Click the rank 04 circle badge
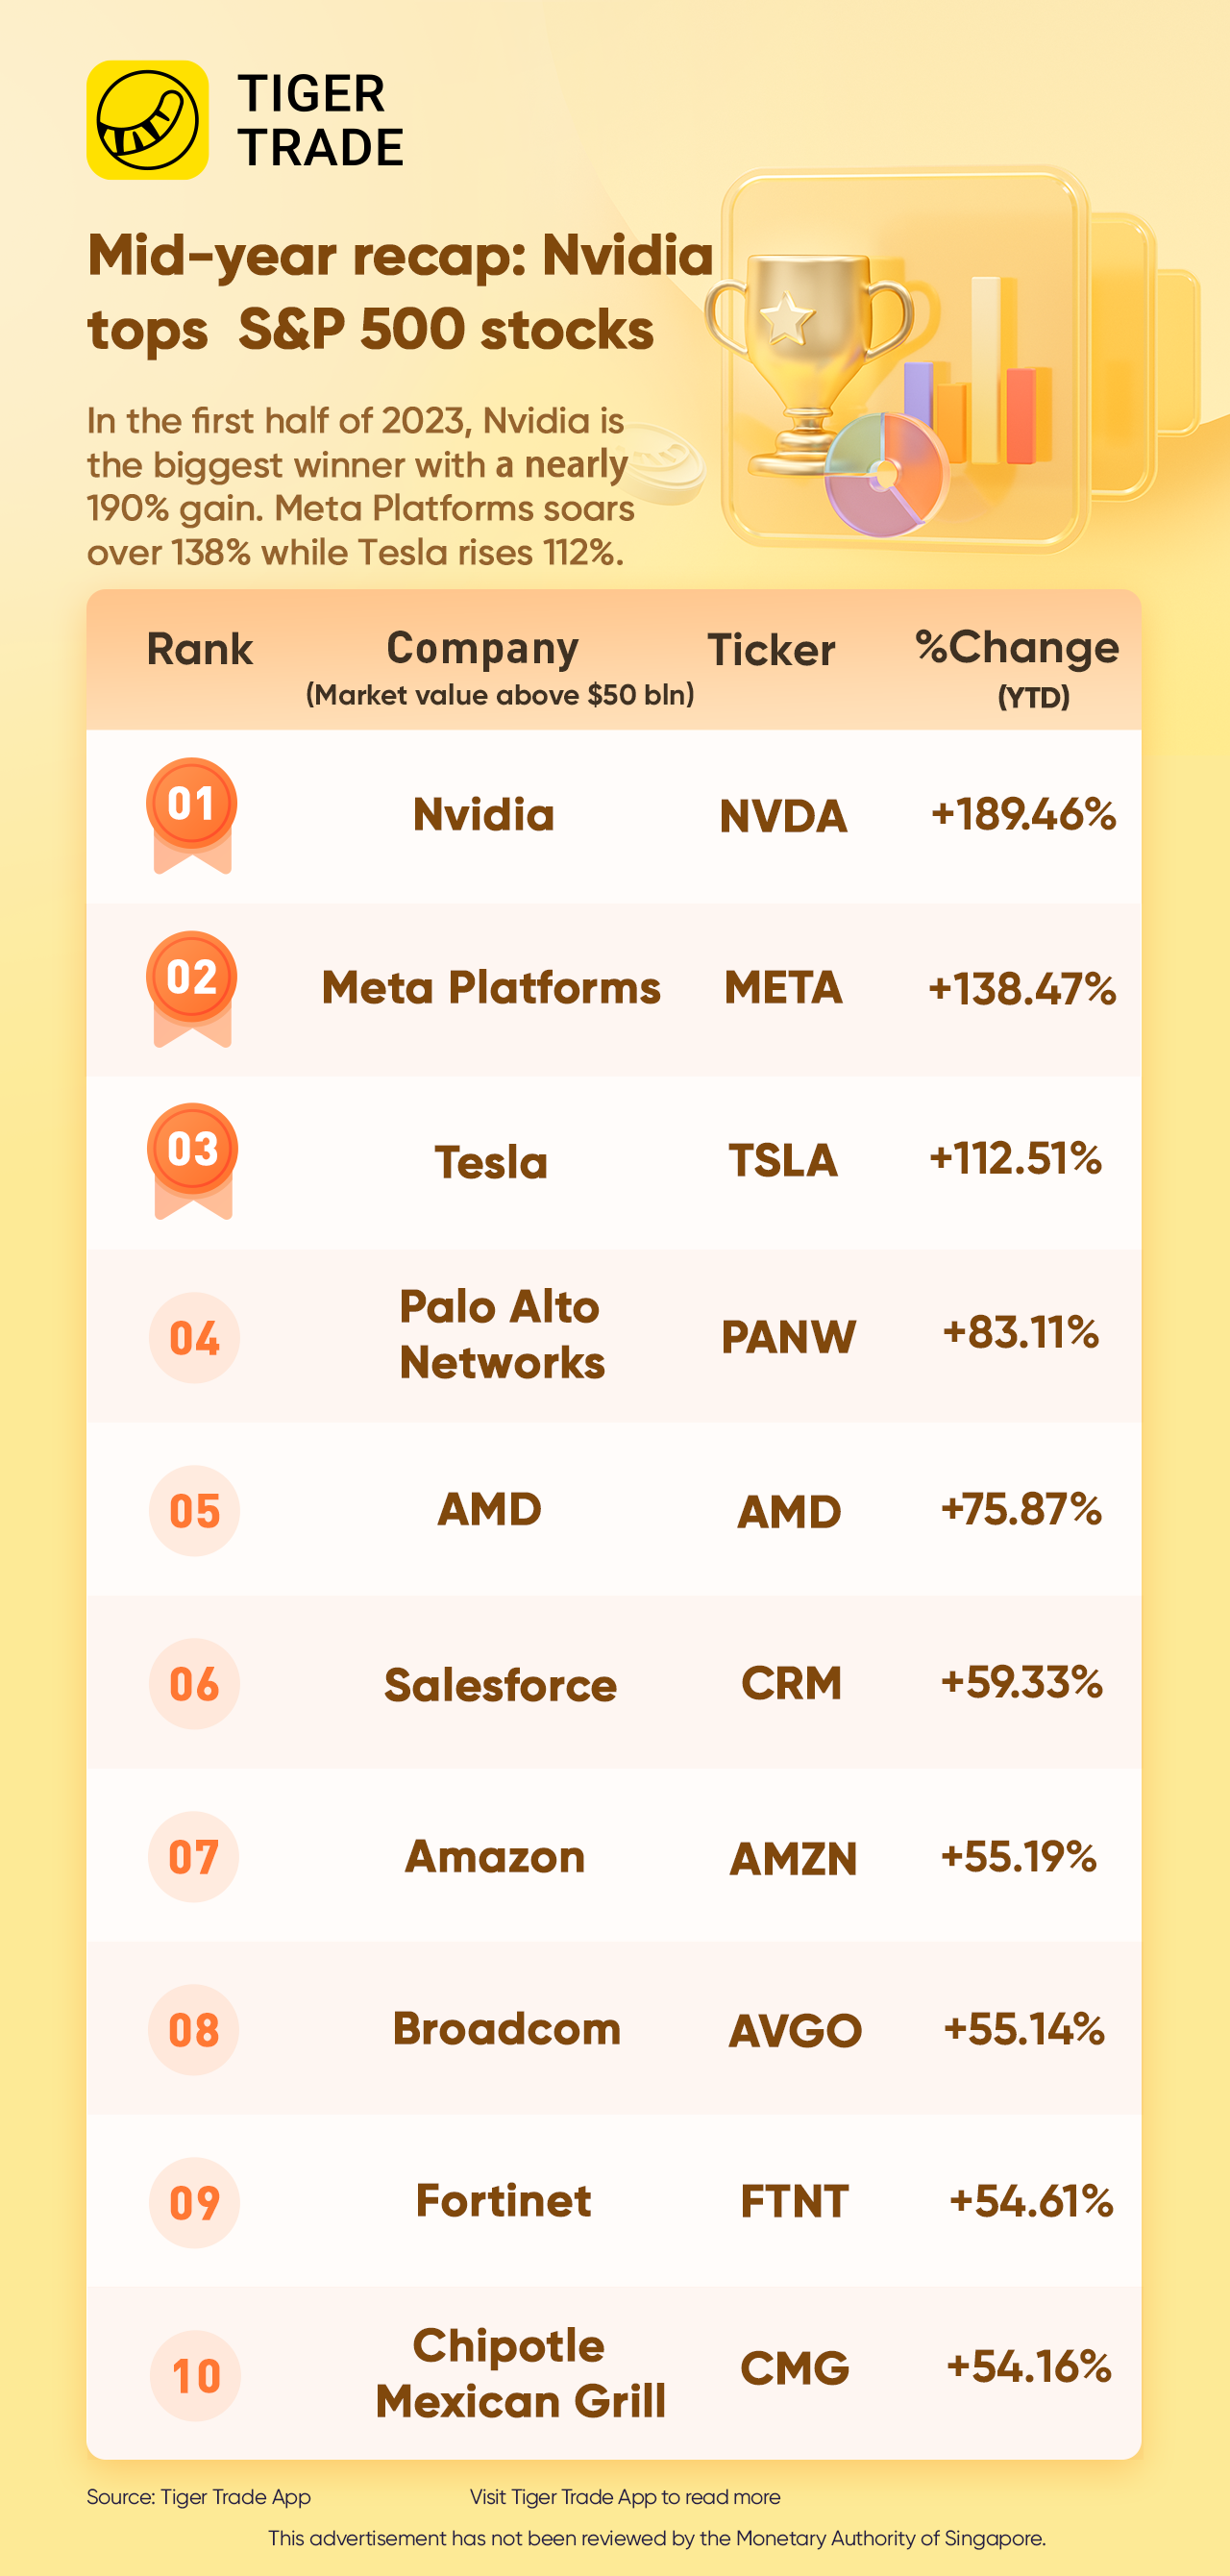Viewport: 1230px width, 2576px height. [194, 1338]
